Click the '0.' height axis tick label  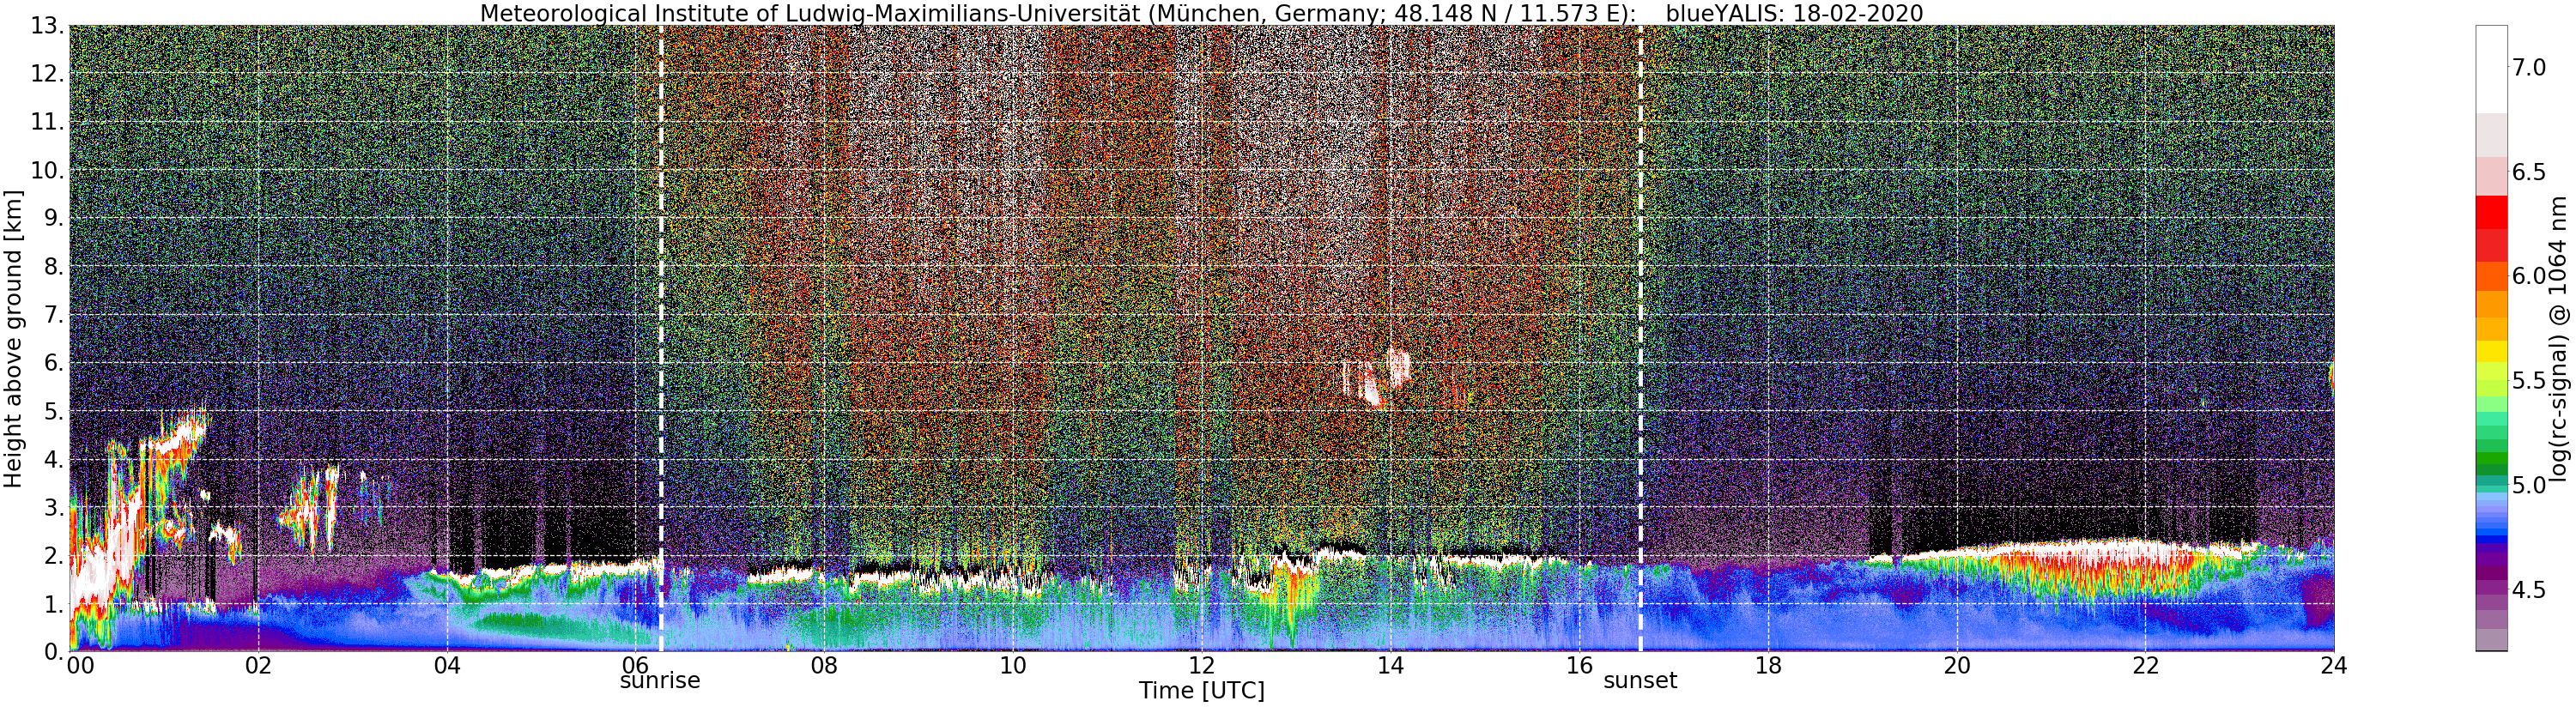tap(53, 652)
